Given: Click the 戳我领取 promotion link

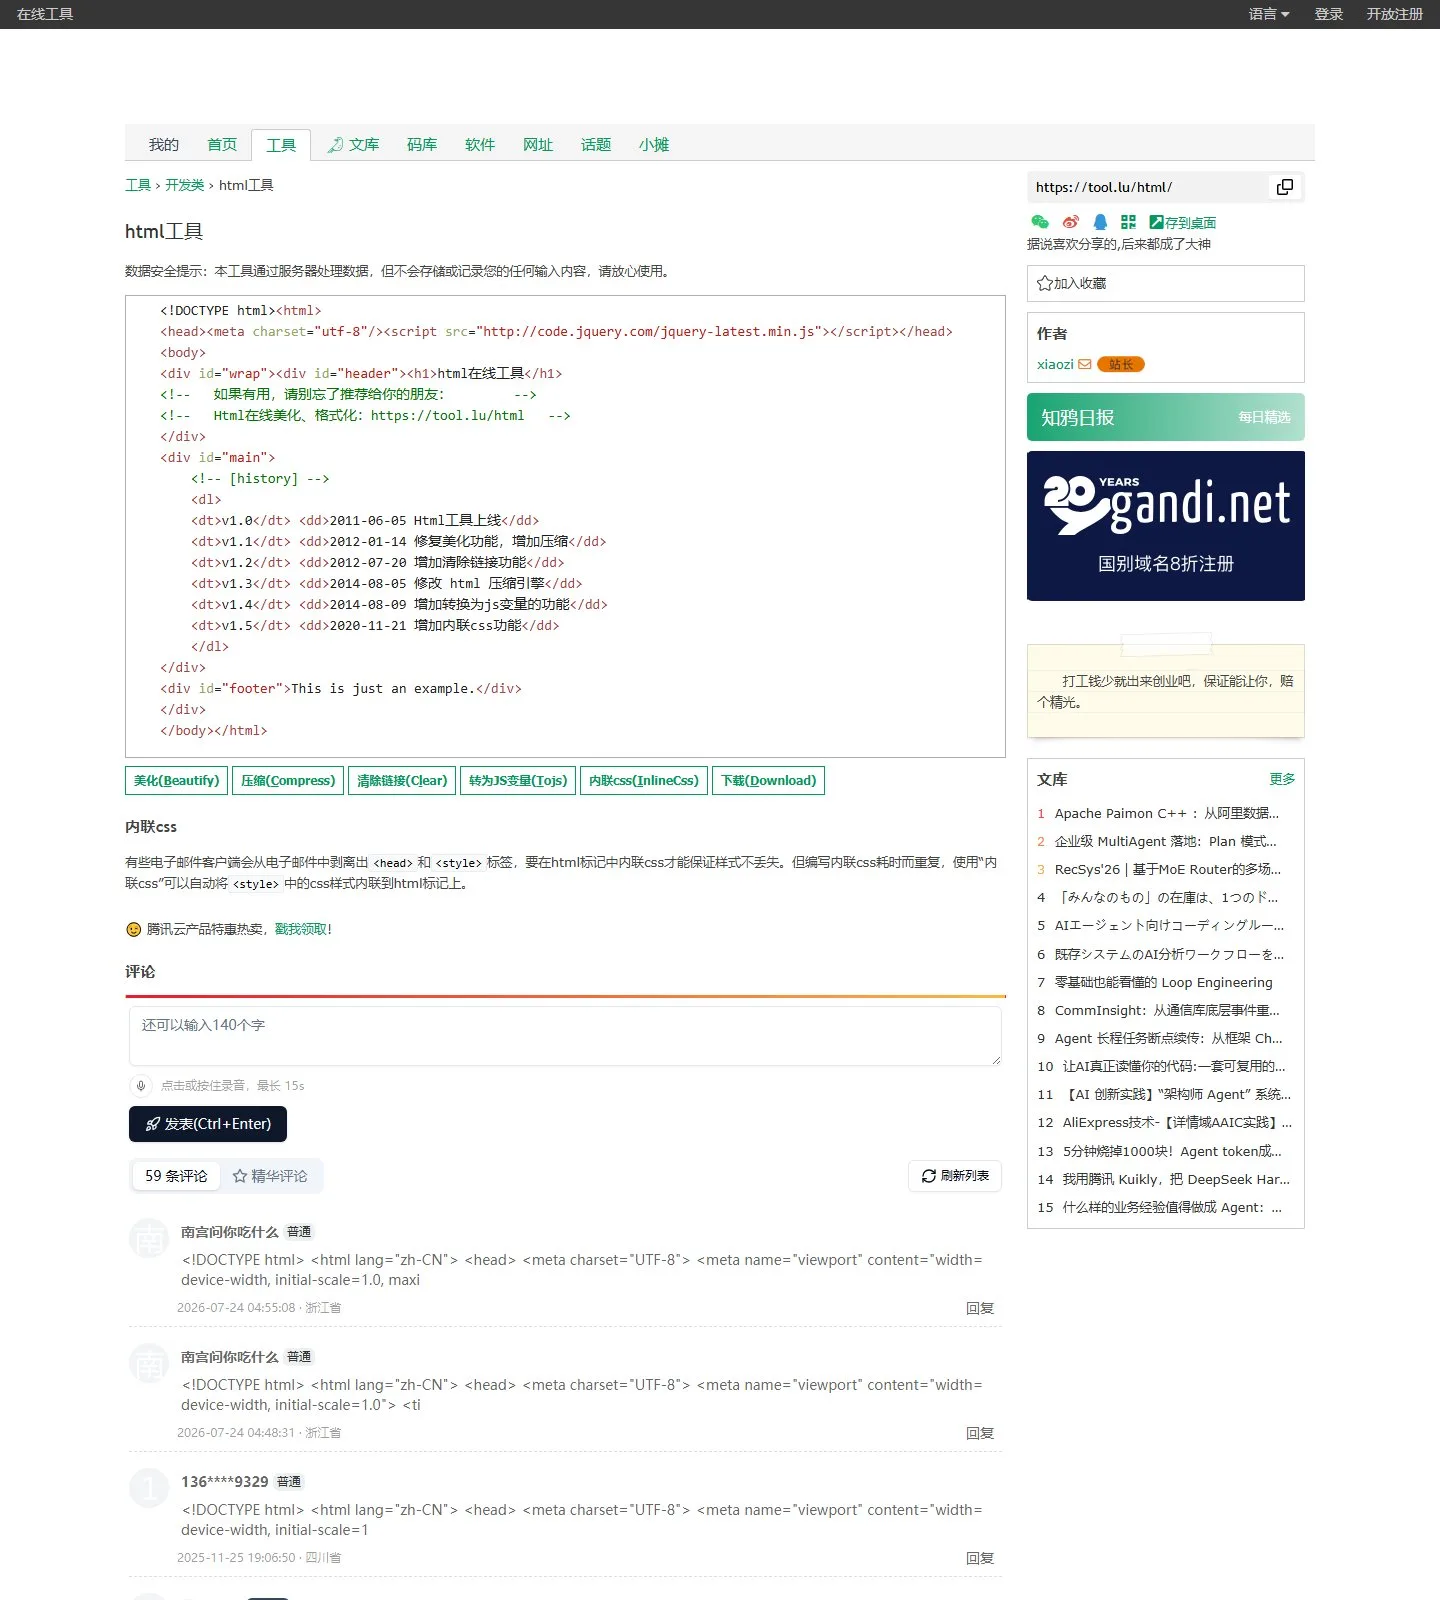Looking at the screenshot, I should (300, 929).
